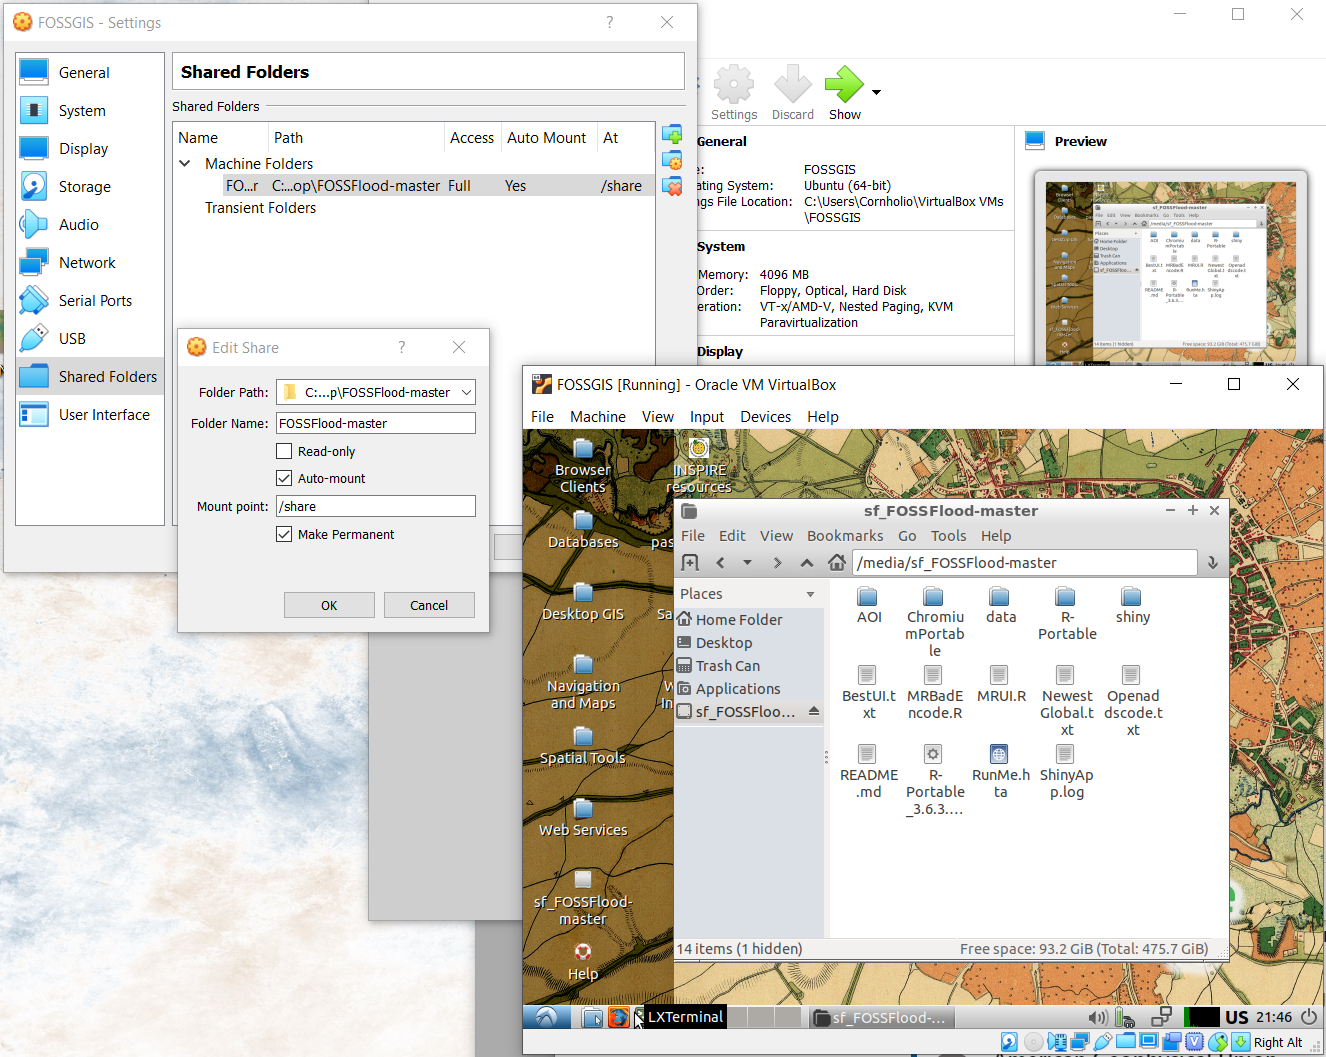The image size is (1326, 1057).
Task: Open the Help desktop icon
Action: 583,961
